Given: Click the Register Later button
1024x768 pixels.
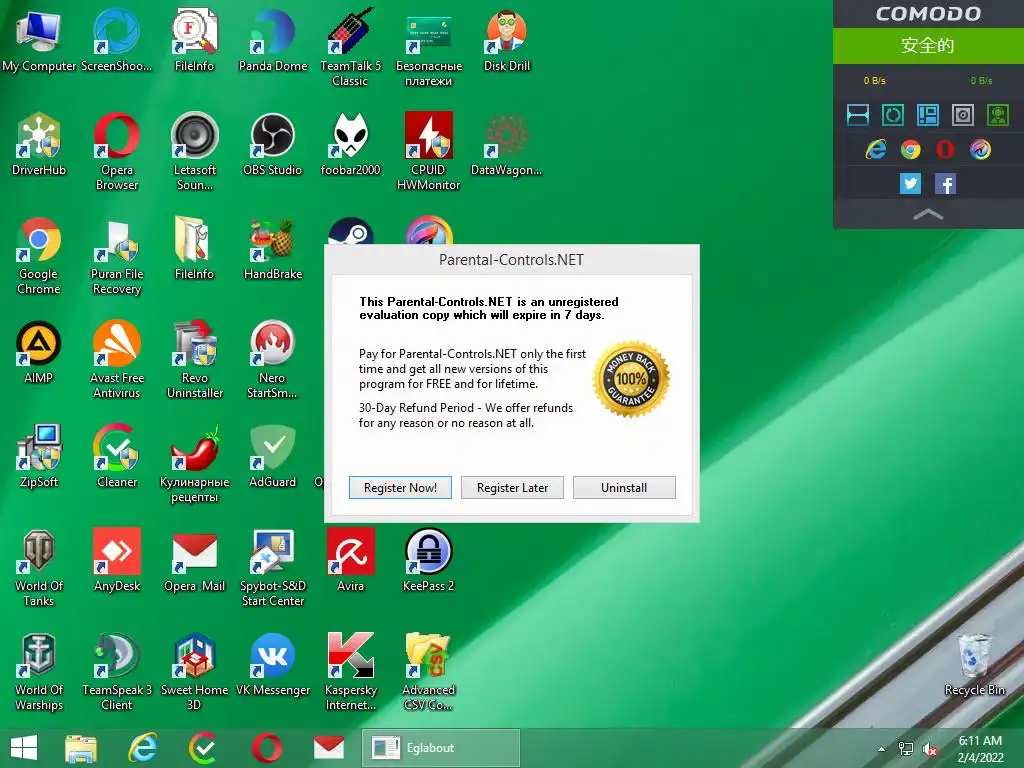Looking at the screenshot, I should [x=512, y=487].
